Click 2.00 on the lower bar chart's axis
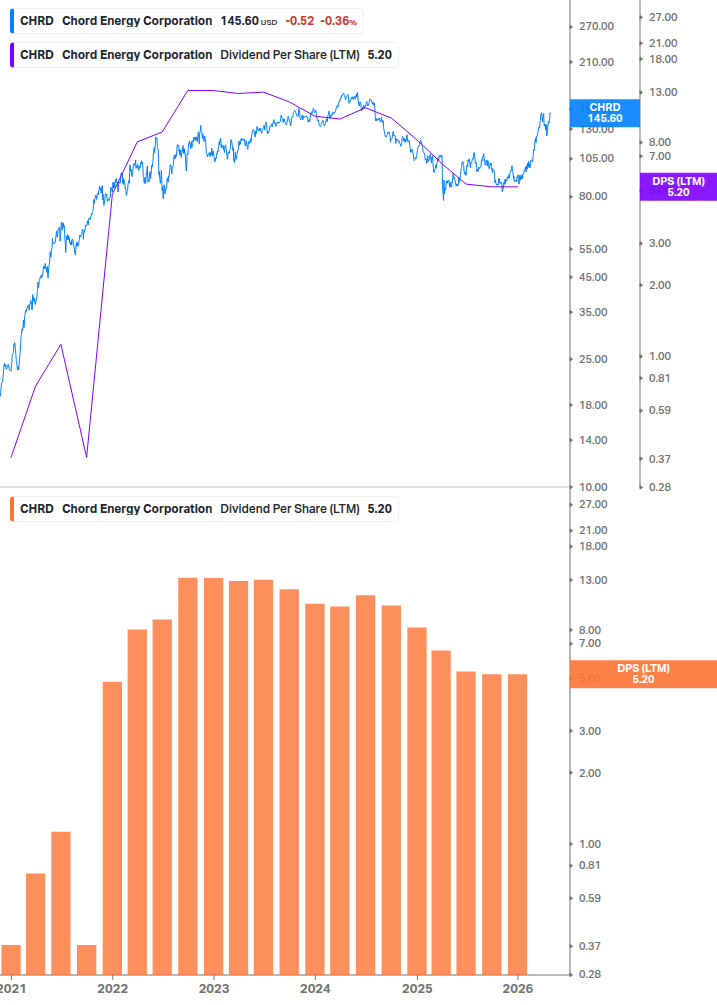Image resolution: width=717 pixels, height=1005 pixels. (x=590, y=773)
